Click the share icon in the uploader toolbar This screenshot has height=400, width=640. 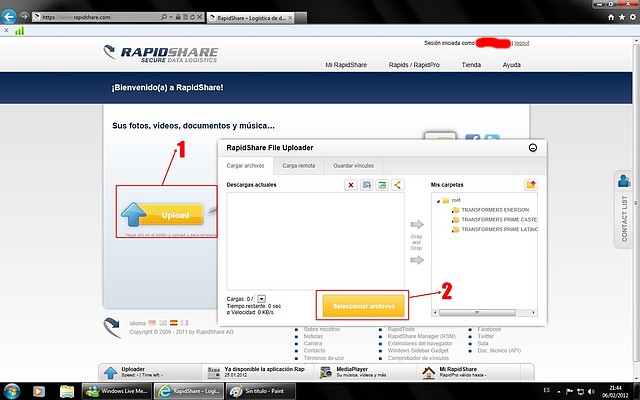[398, 185]
